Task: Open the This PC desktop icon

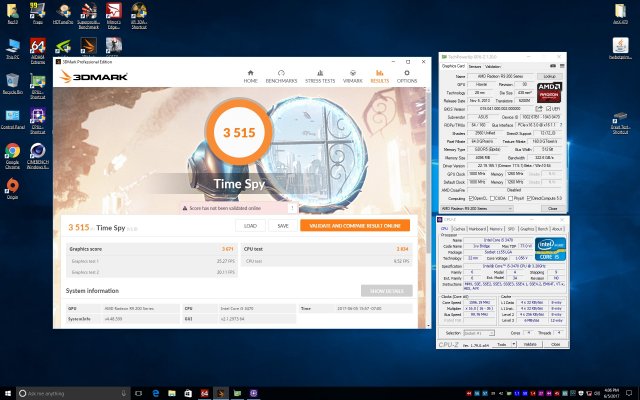Action: tap(12, 49)
